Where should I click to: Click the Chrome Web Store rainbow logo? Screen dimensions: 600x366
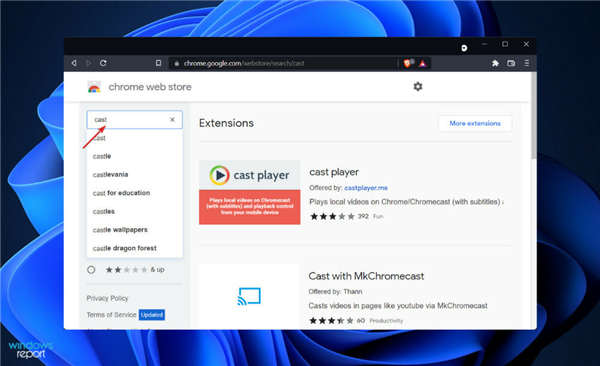click(x=94, y=87)
